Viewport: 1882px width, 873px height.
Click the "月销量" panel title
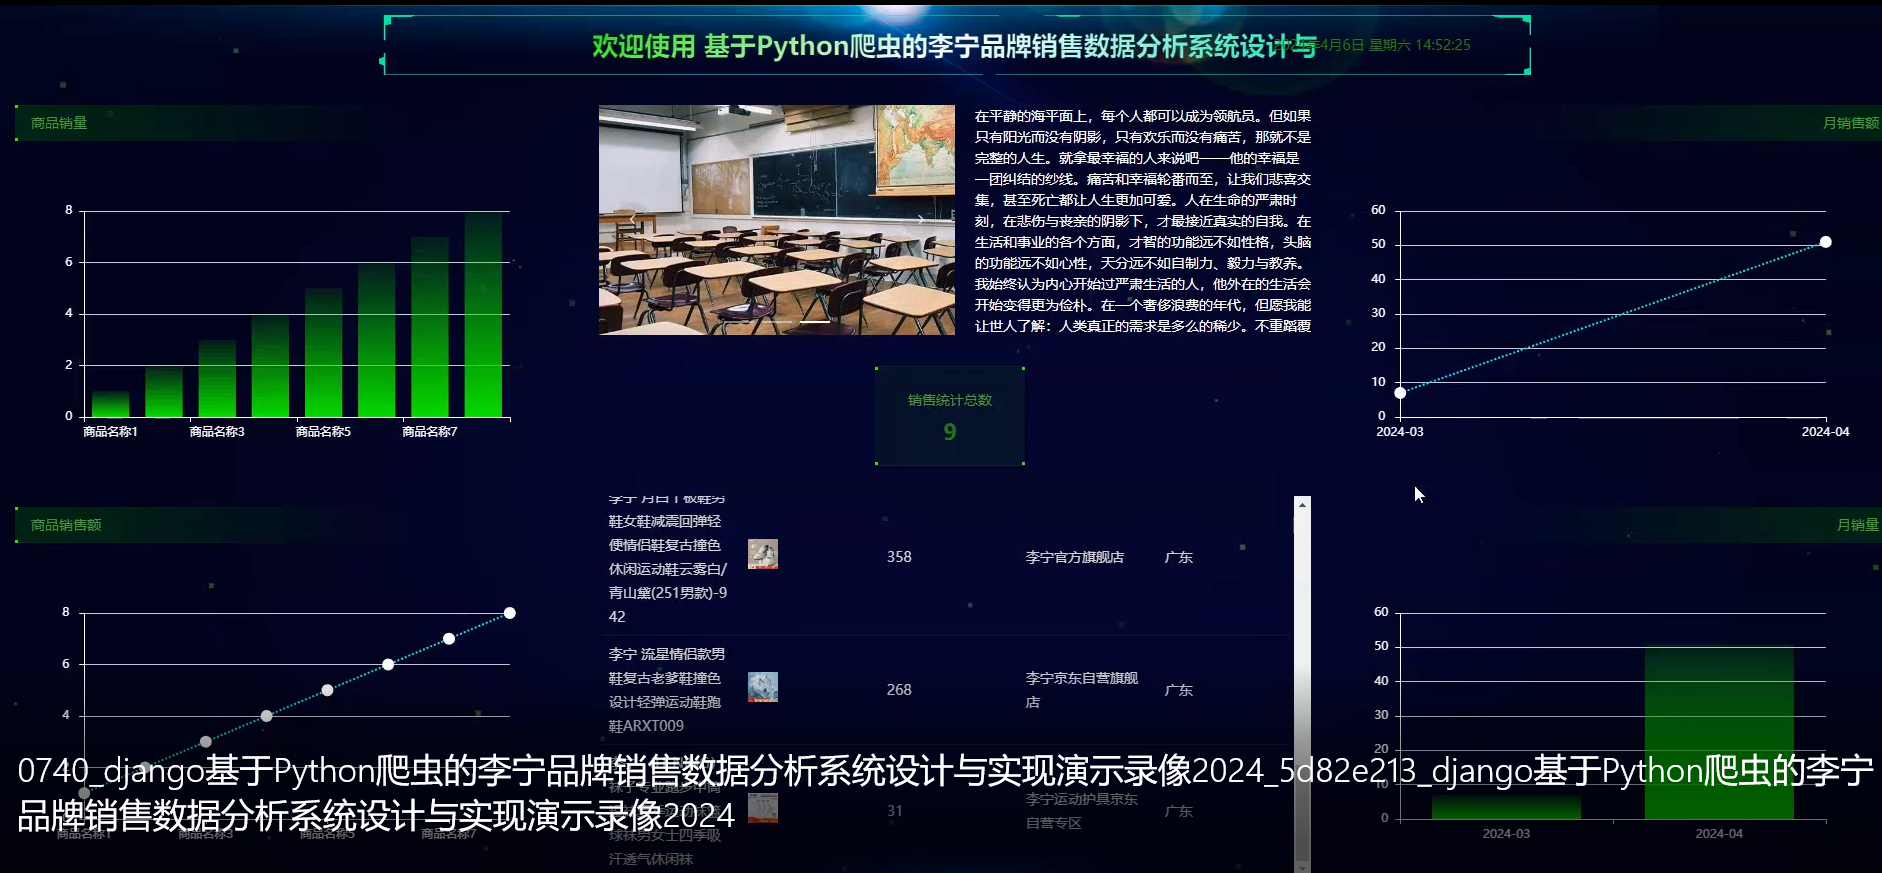point(1858,525)
